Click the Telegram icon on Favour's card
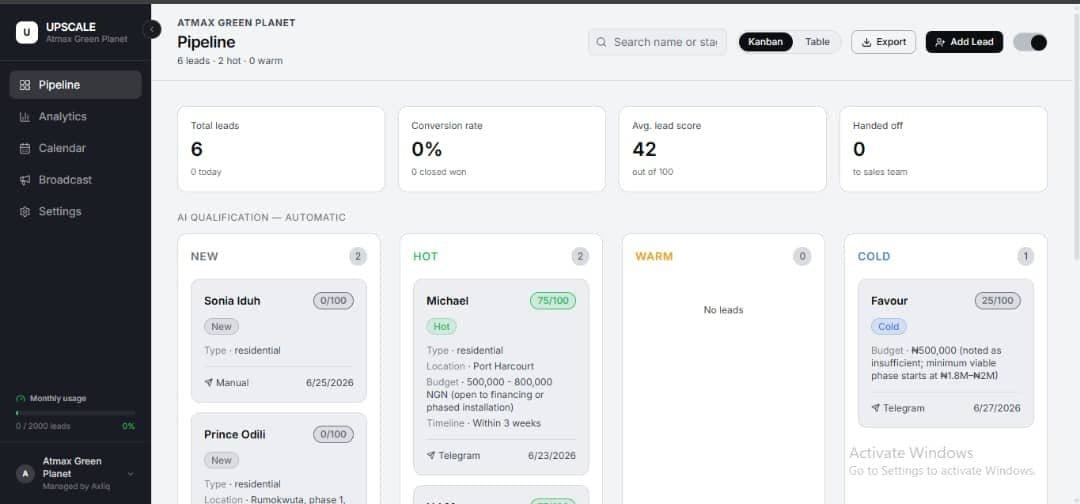 (x=875, y=408)
